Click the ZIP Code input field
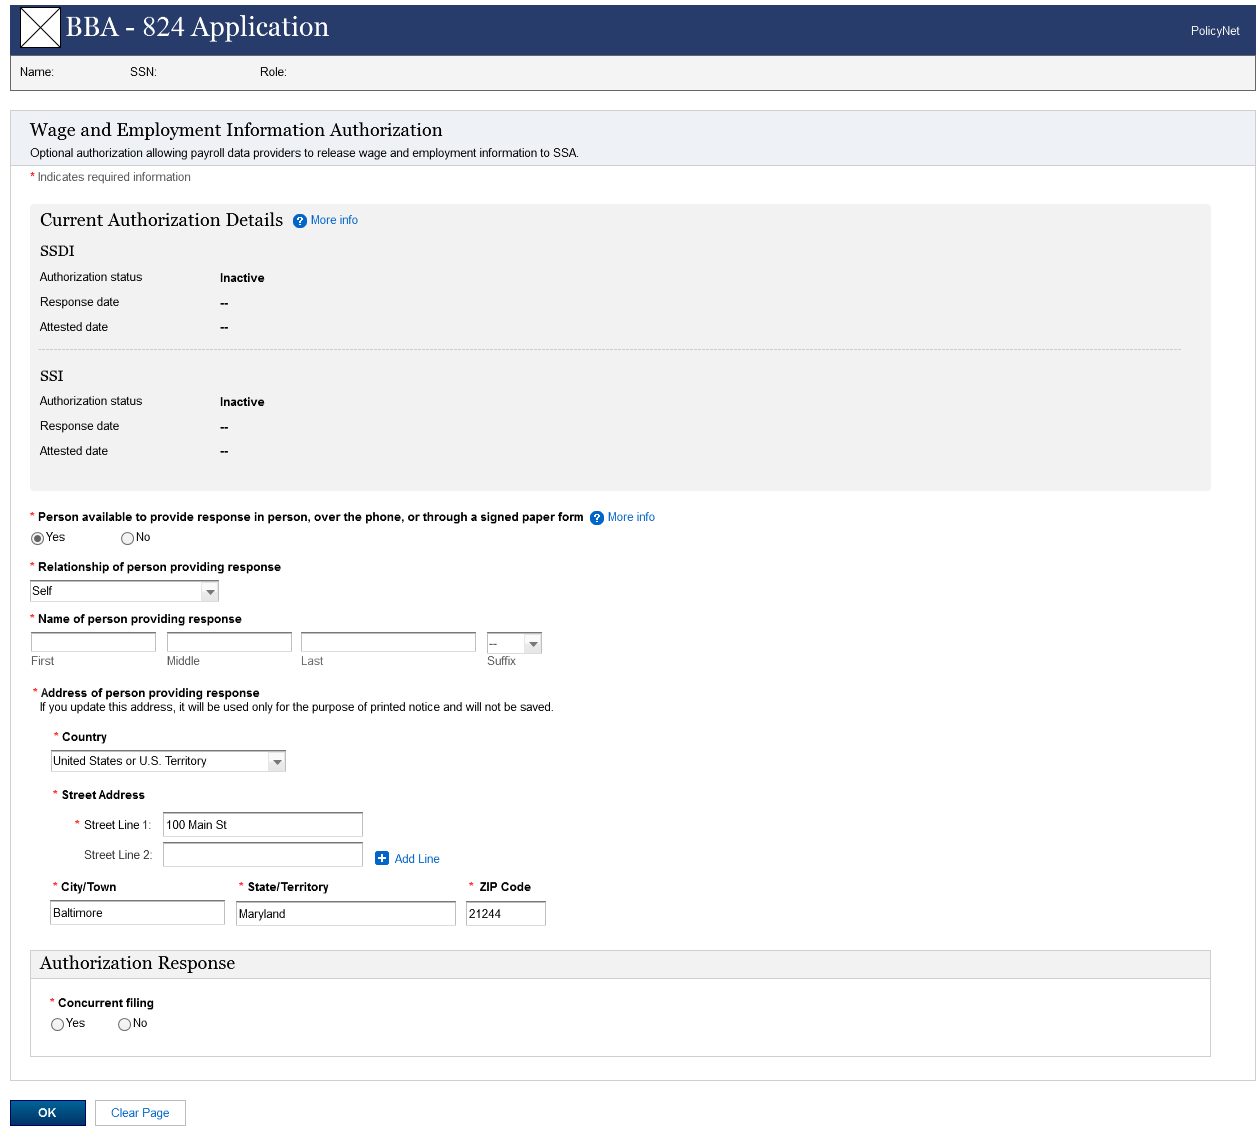The height and width of the screenshot is (1126, 1256). (x=505, y=914)
